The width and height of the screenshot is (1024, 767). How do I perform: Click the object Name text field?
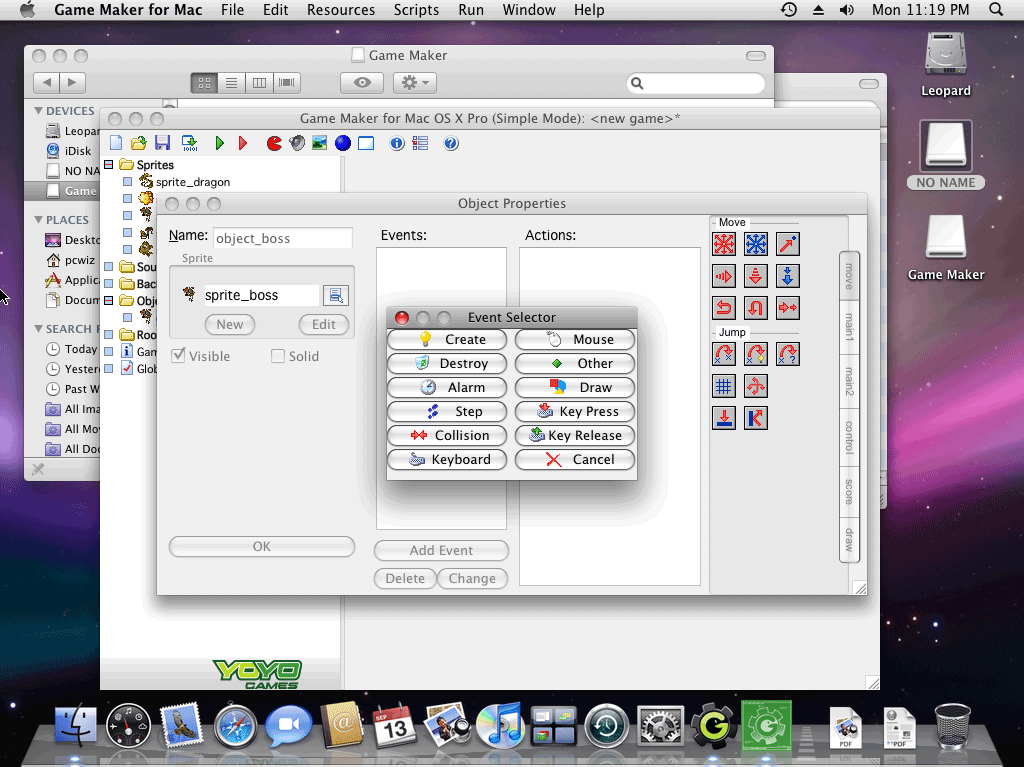click(x=283, y=238)
